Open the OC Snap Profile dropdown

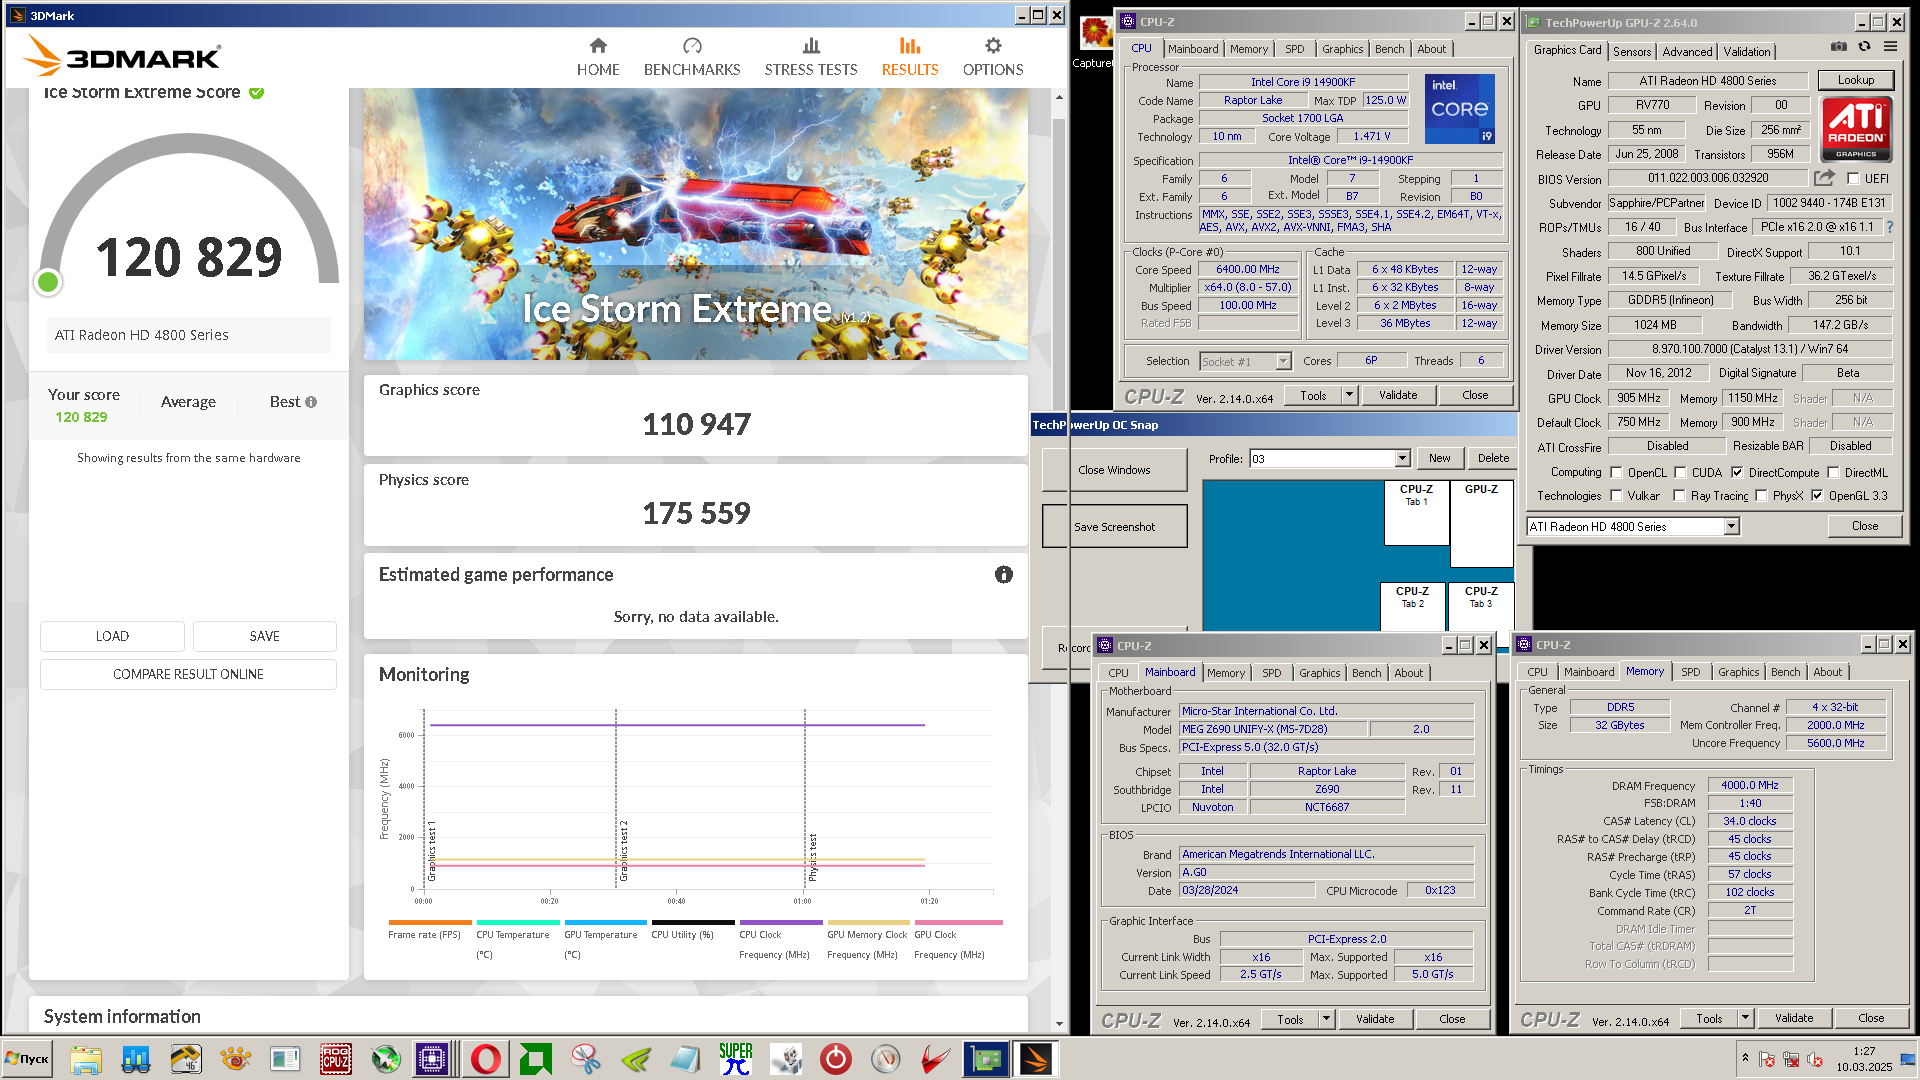(x=1402, y=459)
